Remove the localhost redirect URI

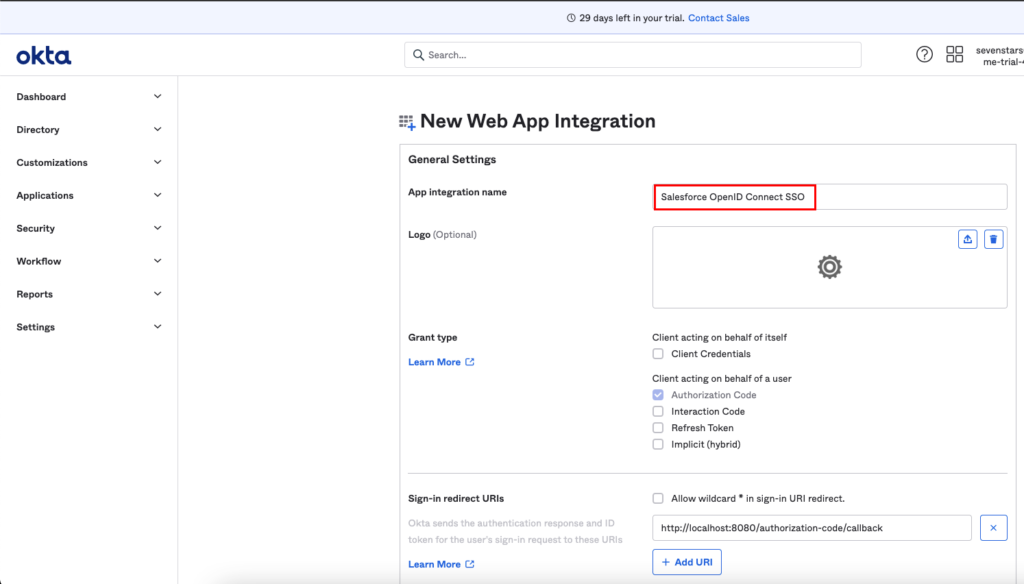[x=993, y=528]
